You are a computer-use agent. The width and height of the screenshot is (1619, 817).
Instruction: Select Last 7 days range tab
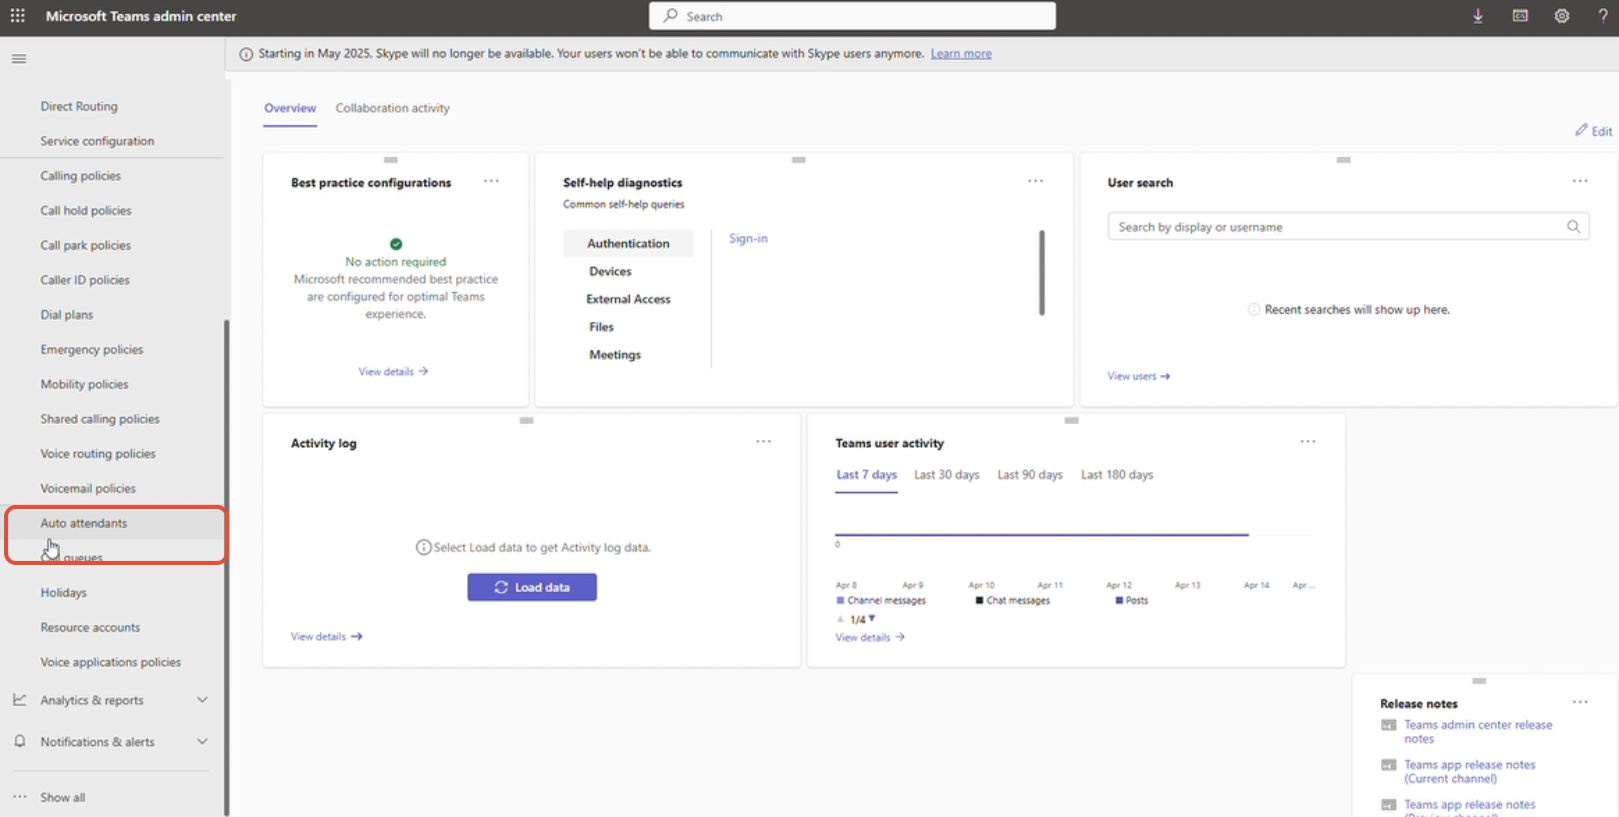point(866,475)
